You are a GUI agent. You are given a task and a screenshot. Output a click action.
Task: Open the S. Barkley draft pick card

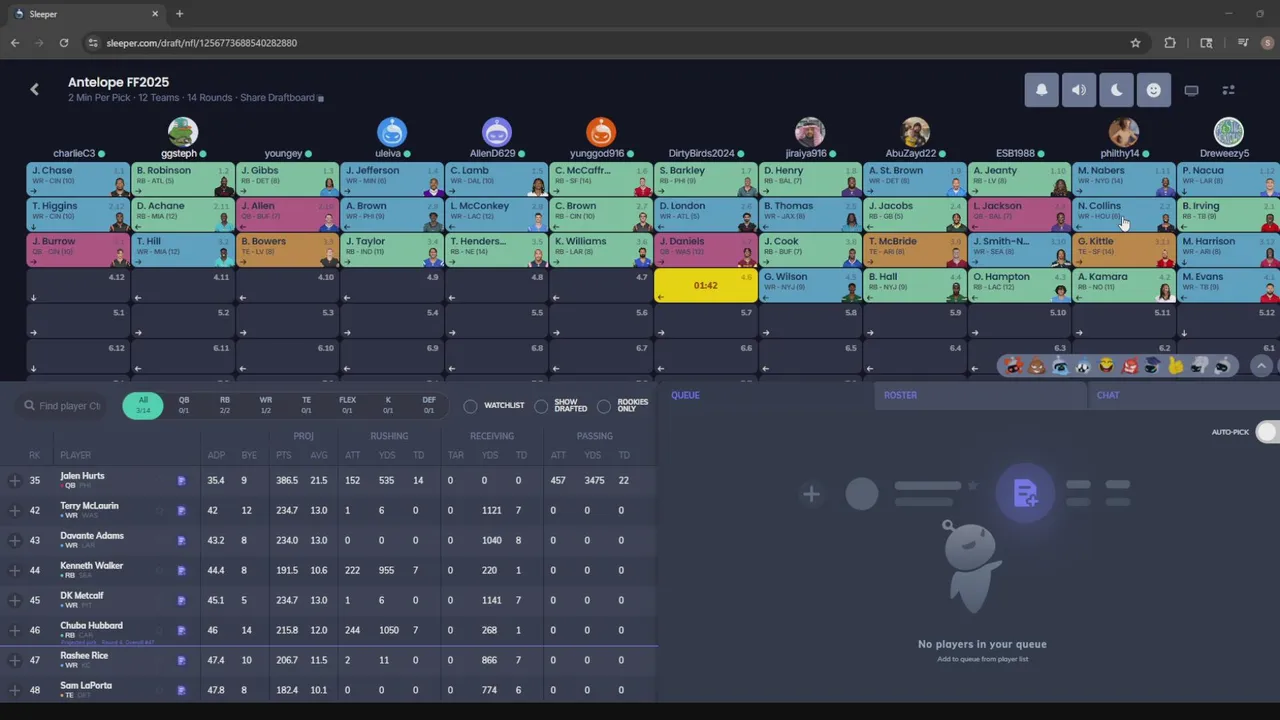coord(706,179)
